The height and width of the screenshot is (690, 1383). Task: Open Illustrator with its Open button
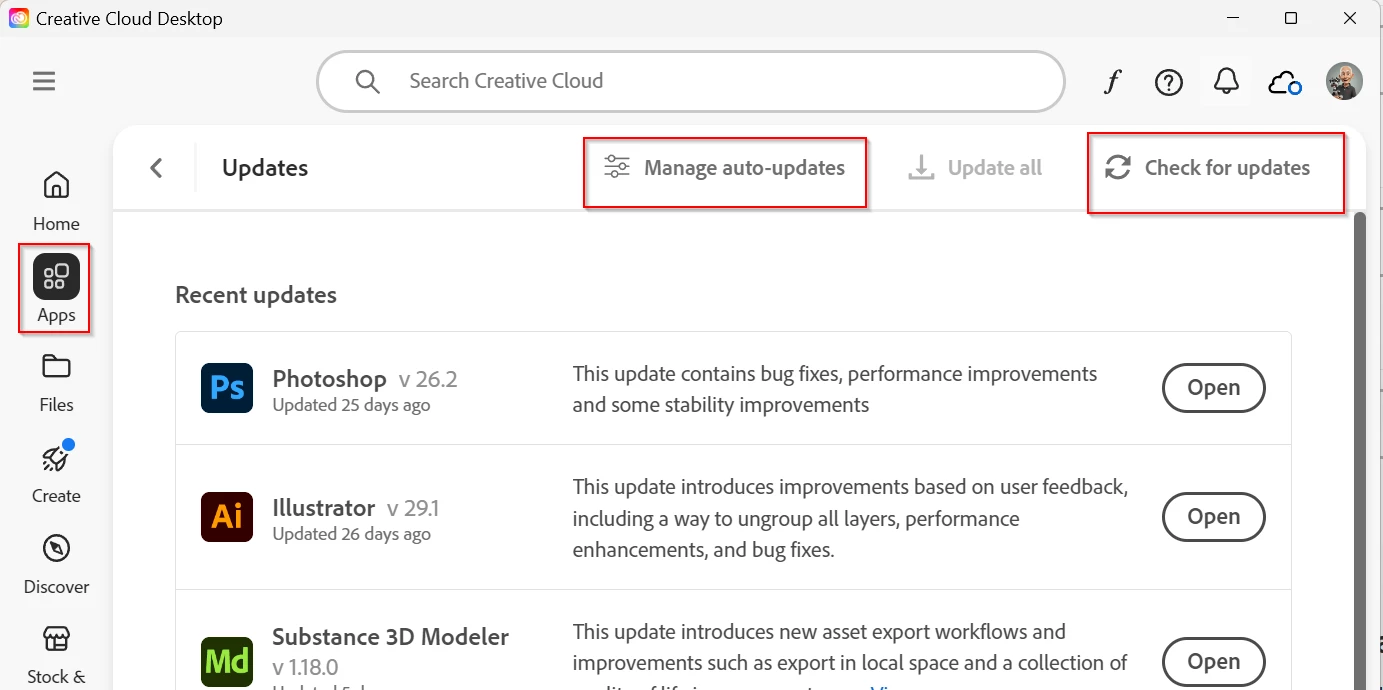point(1214,517)
